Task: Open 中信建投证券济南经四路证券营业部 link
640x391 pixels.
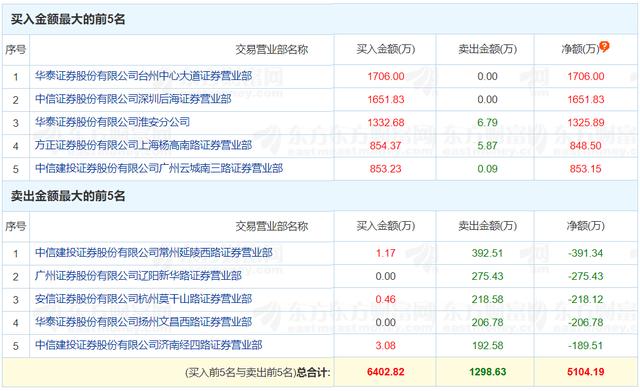Action: (x=149, y=345)
